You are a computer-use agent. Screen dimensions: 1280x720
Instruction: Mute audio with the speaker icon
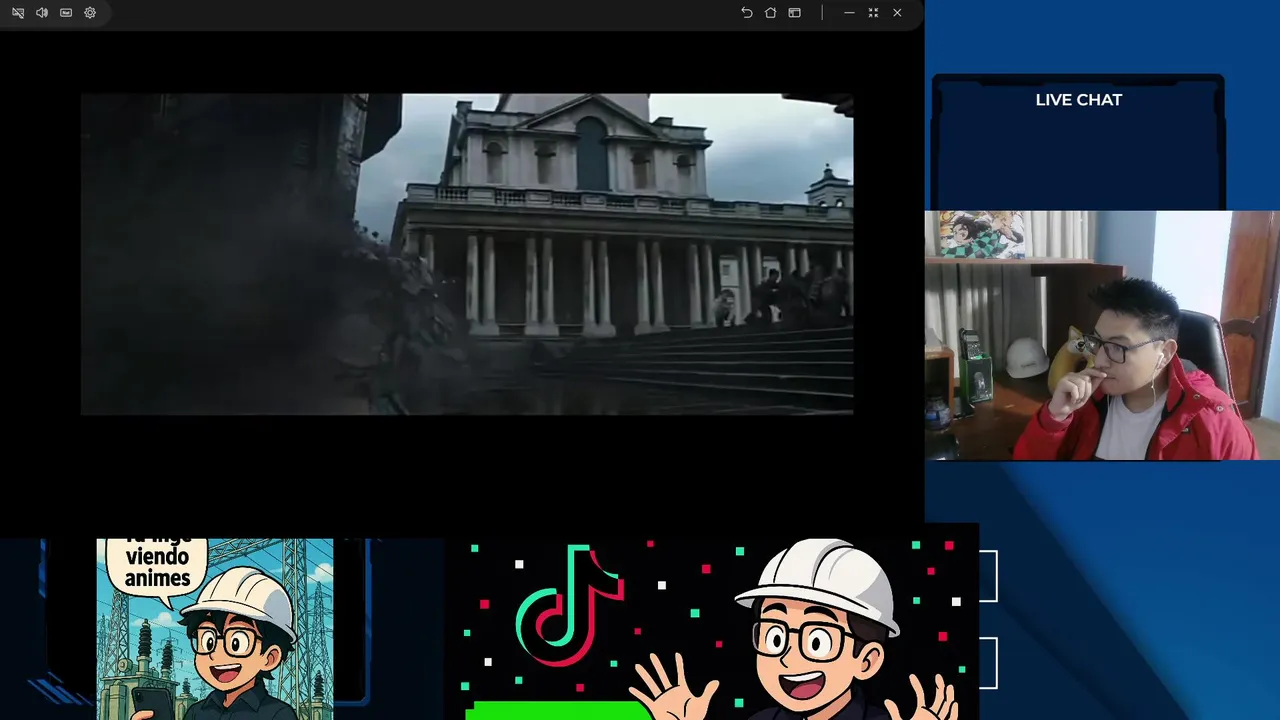(42, 13)
